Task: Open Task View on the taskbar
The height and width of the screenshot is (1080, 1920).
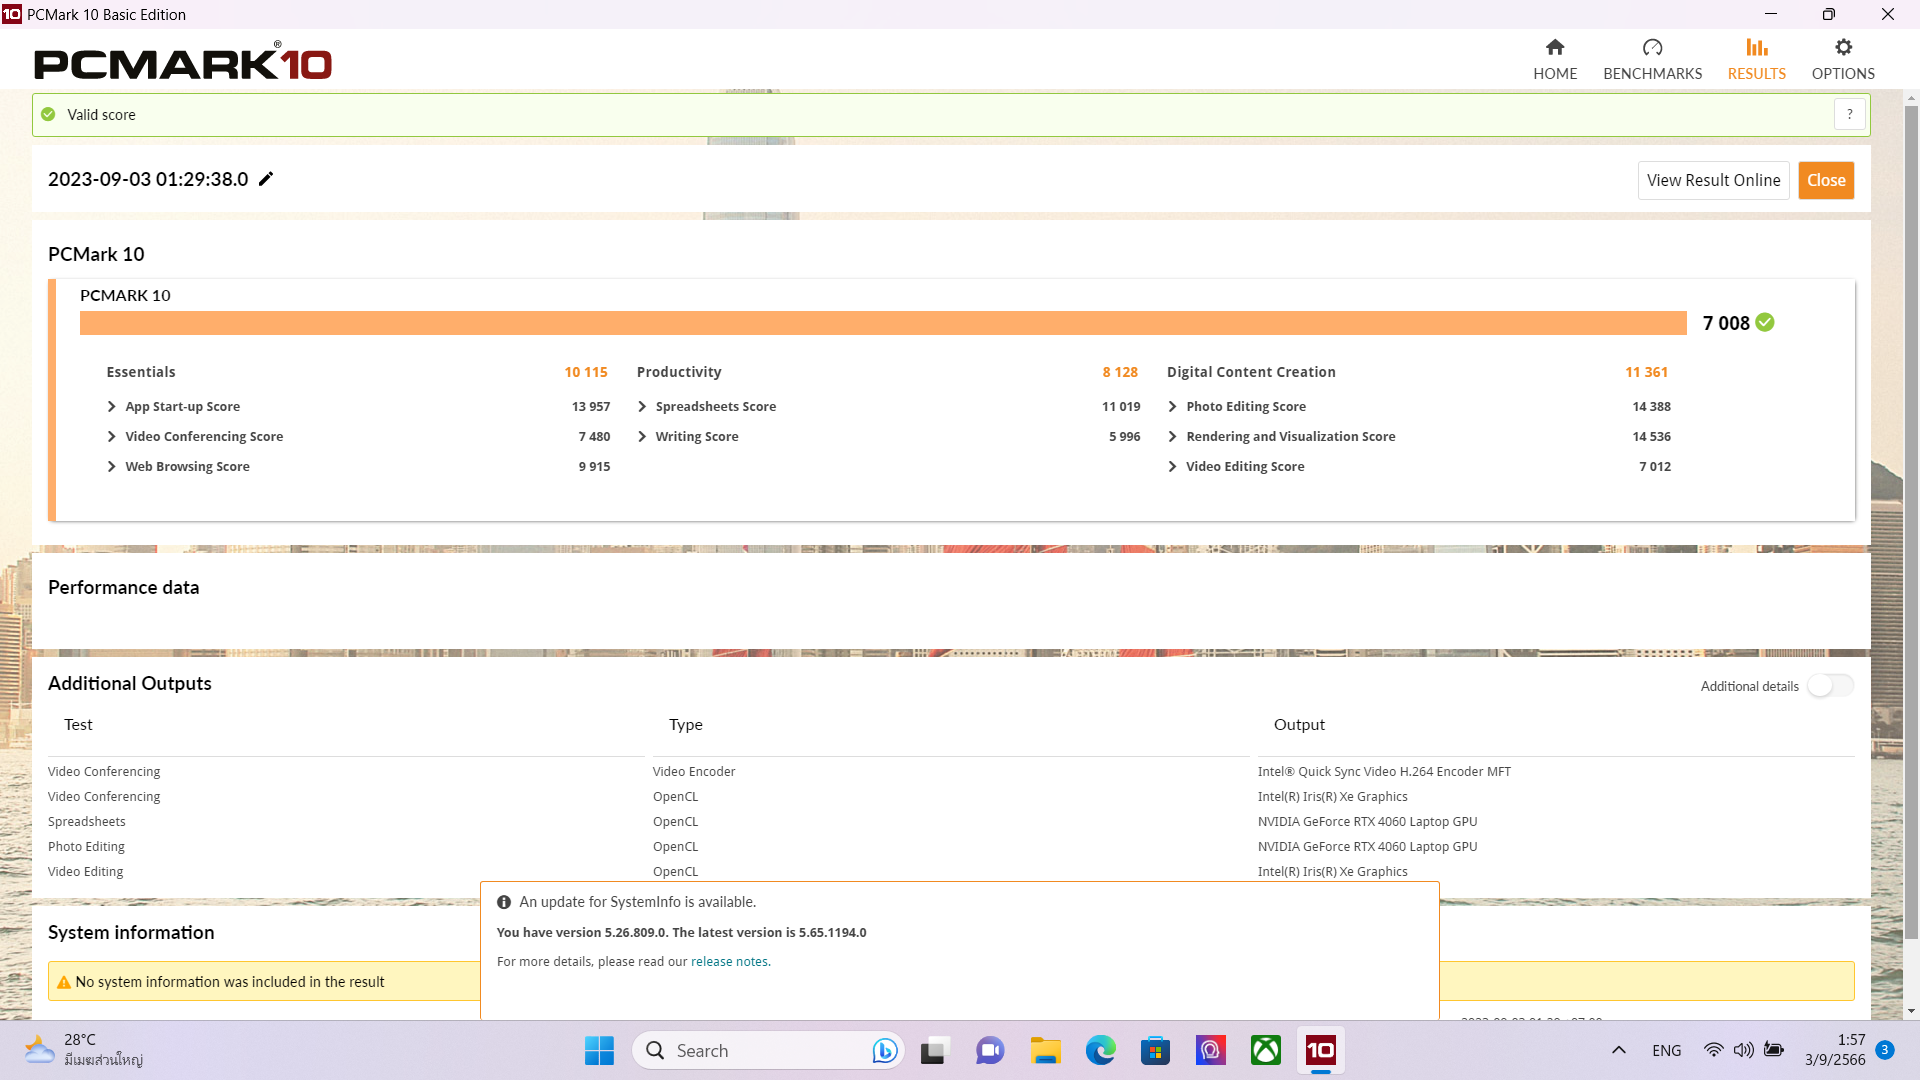Action: tap(933, 1050)
